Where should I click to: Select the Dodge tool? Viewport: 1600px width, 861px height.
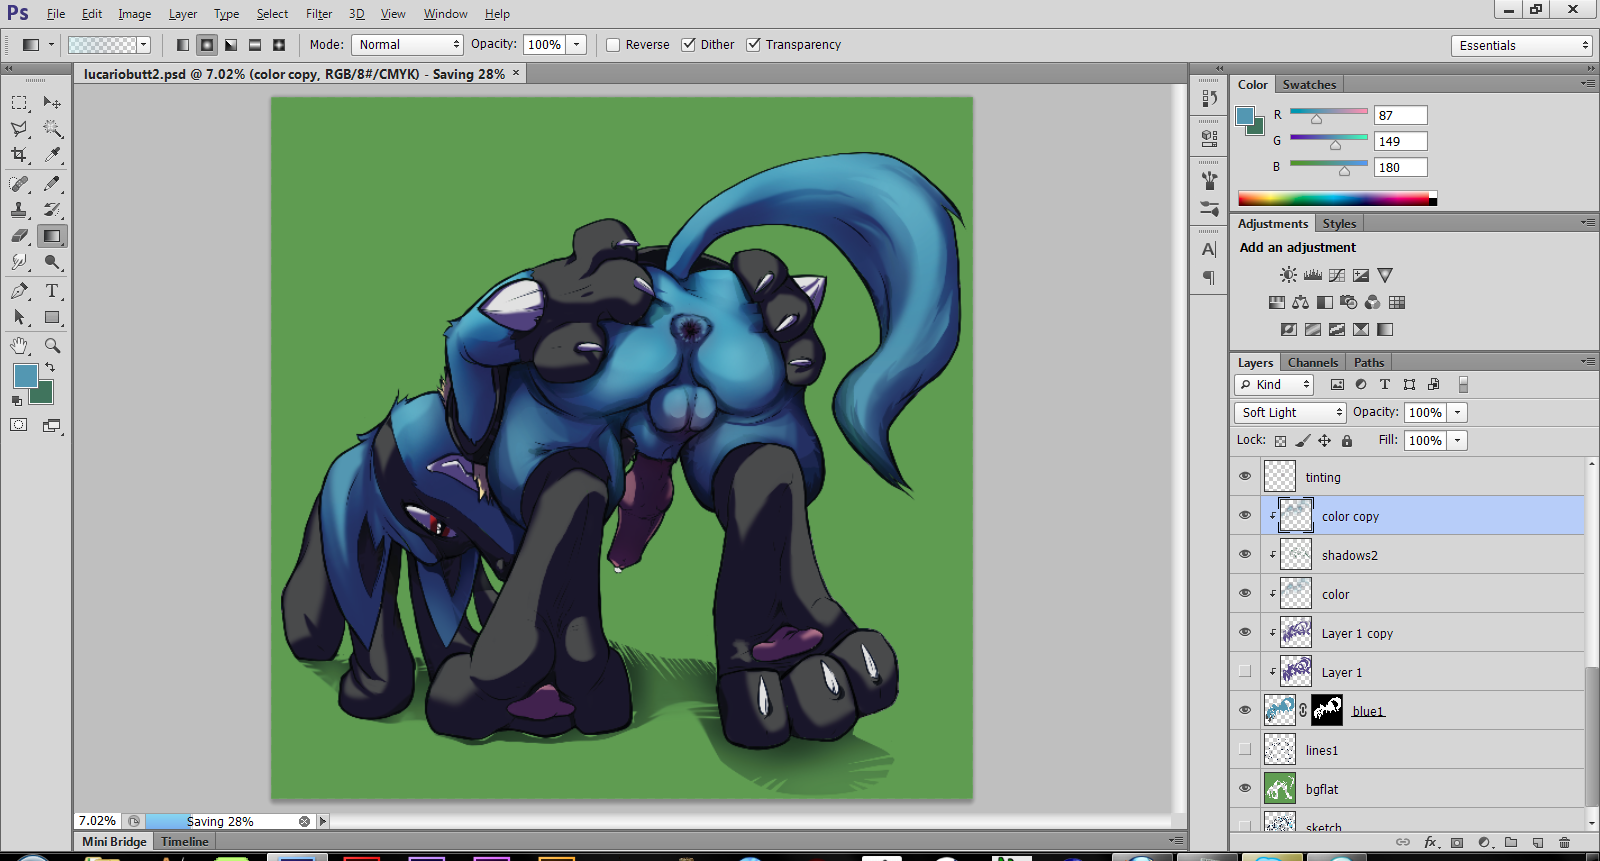(52, 262)
